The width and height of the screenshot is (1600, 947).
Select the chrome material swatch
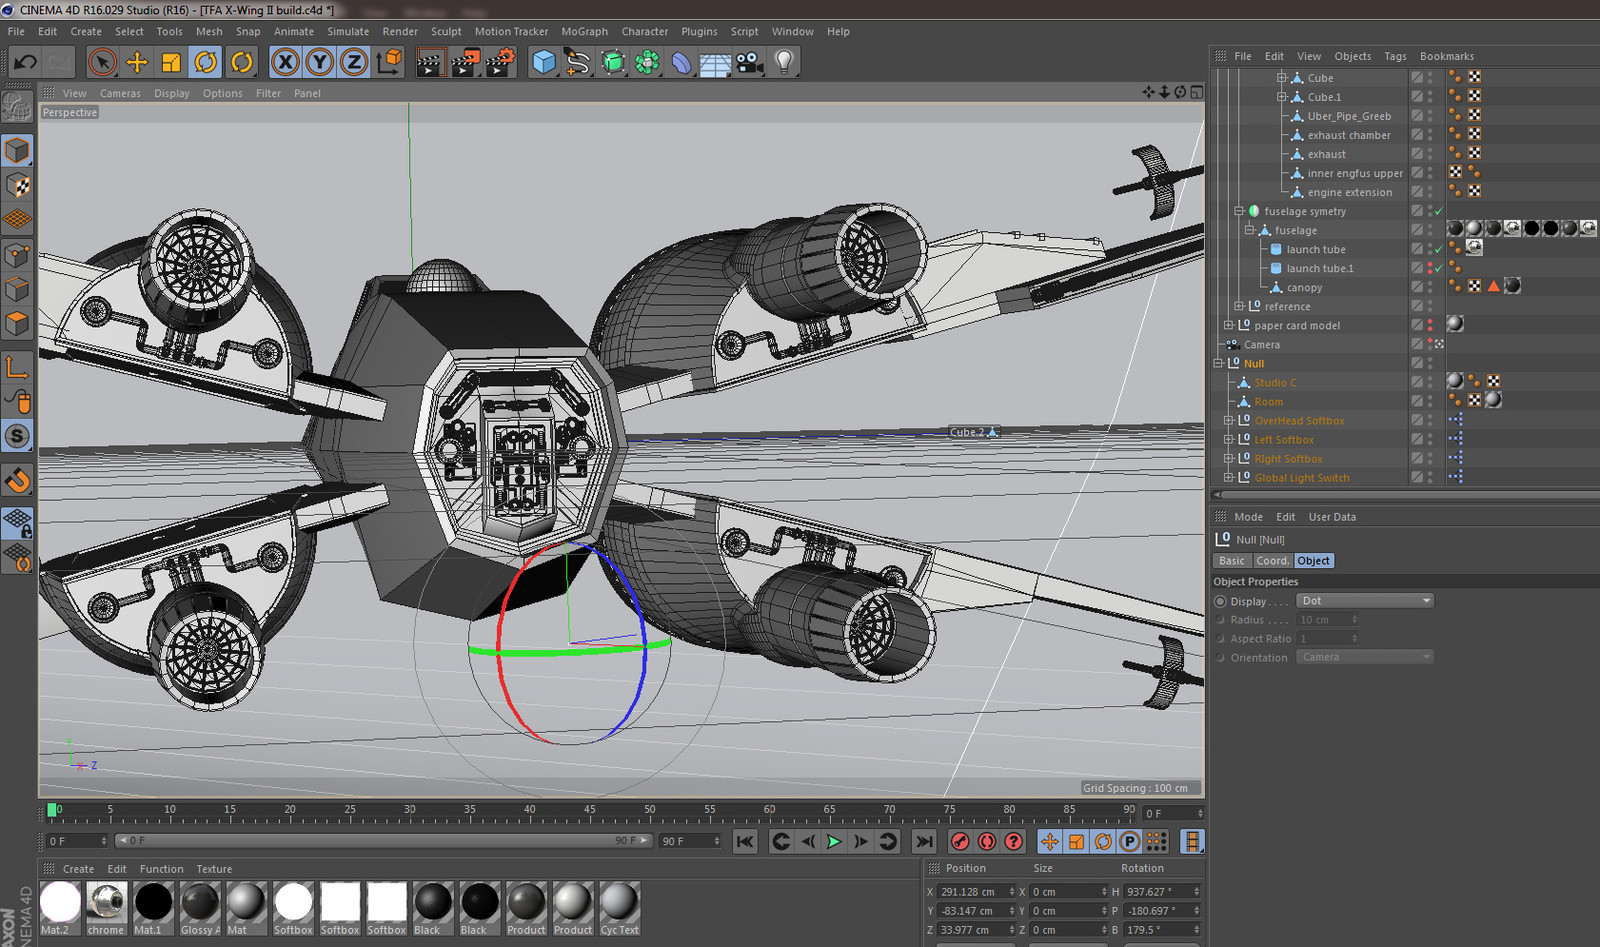pyautogui.click(x=106, y=908)
